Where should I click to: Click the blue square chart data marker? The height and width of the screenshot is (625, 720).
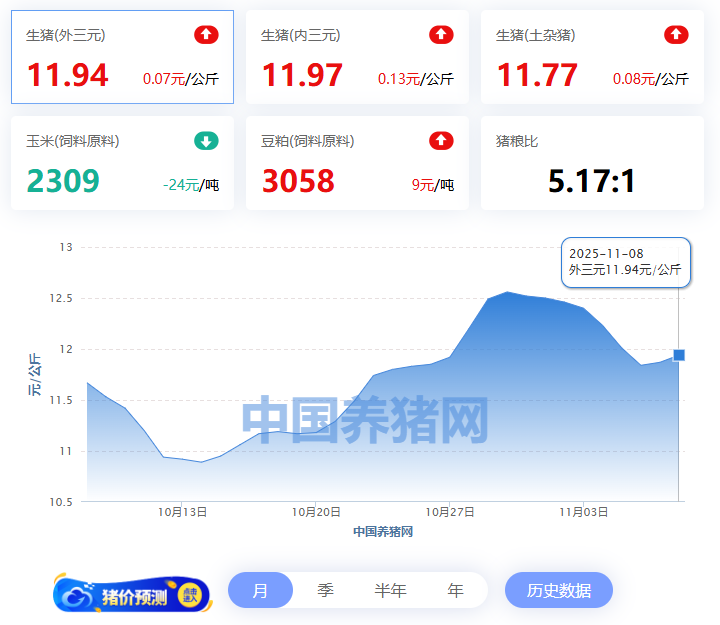point(679,355)
